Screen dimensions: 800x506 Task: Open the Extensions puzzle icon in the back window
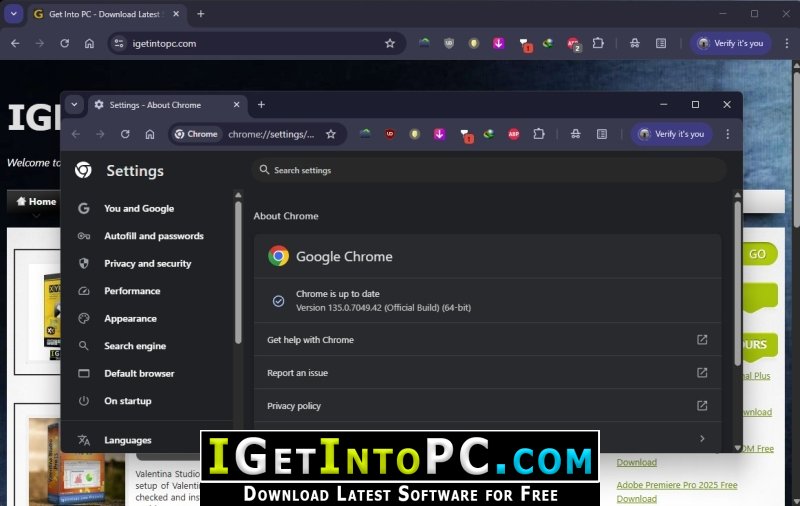point(598,43)
